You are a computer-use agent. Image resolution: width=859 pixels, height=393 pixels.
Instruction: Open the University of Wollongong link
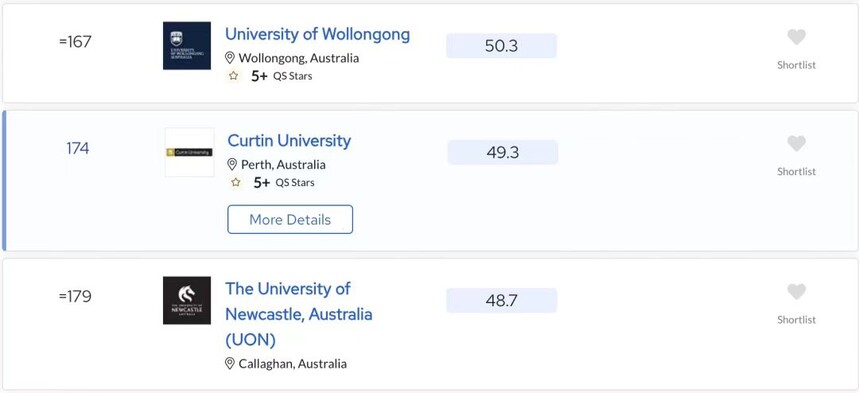(x=317, y=34)
